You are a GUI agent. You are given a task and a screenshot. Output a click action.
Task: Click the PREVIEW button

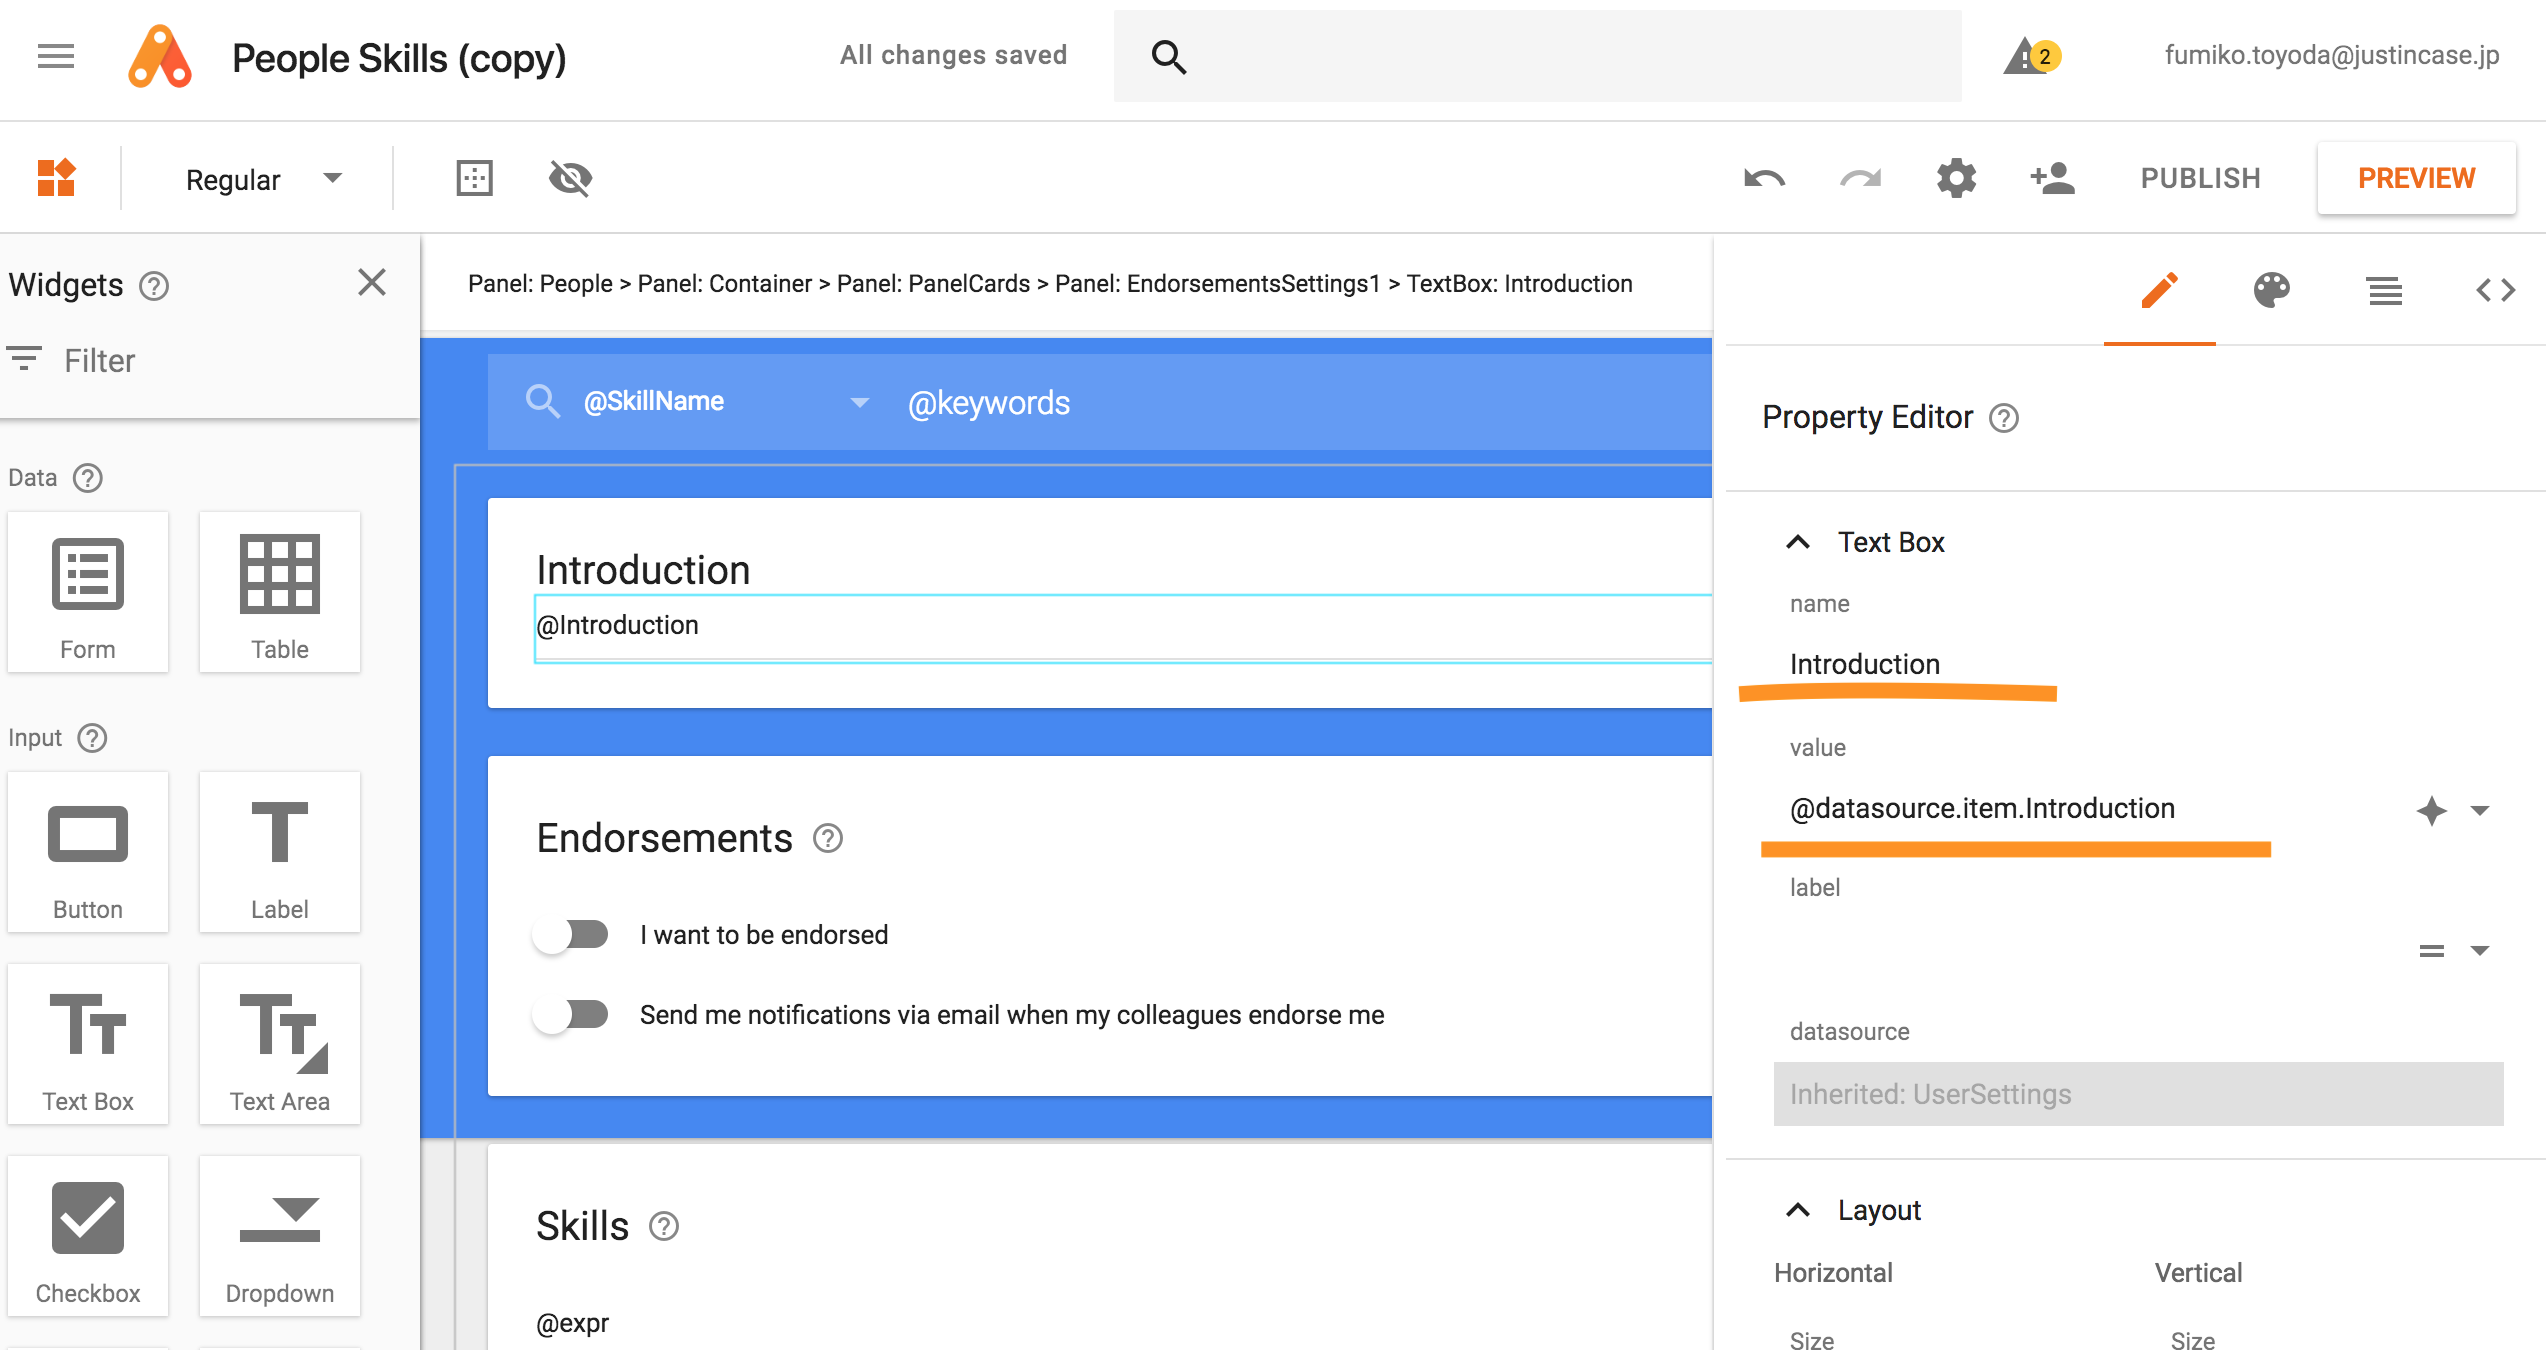click(x=2416, y=178)
